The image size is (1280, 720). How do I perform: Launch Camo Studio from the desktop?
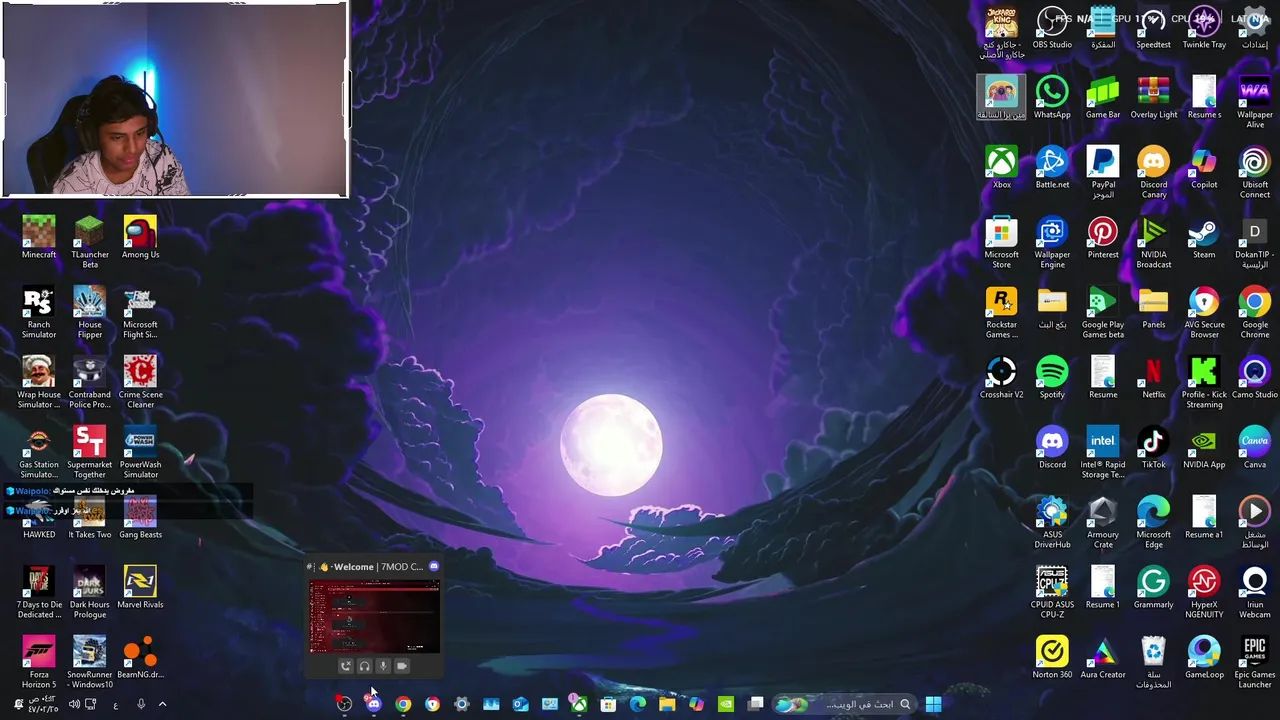click(1254, 377)
